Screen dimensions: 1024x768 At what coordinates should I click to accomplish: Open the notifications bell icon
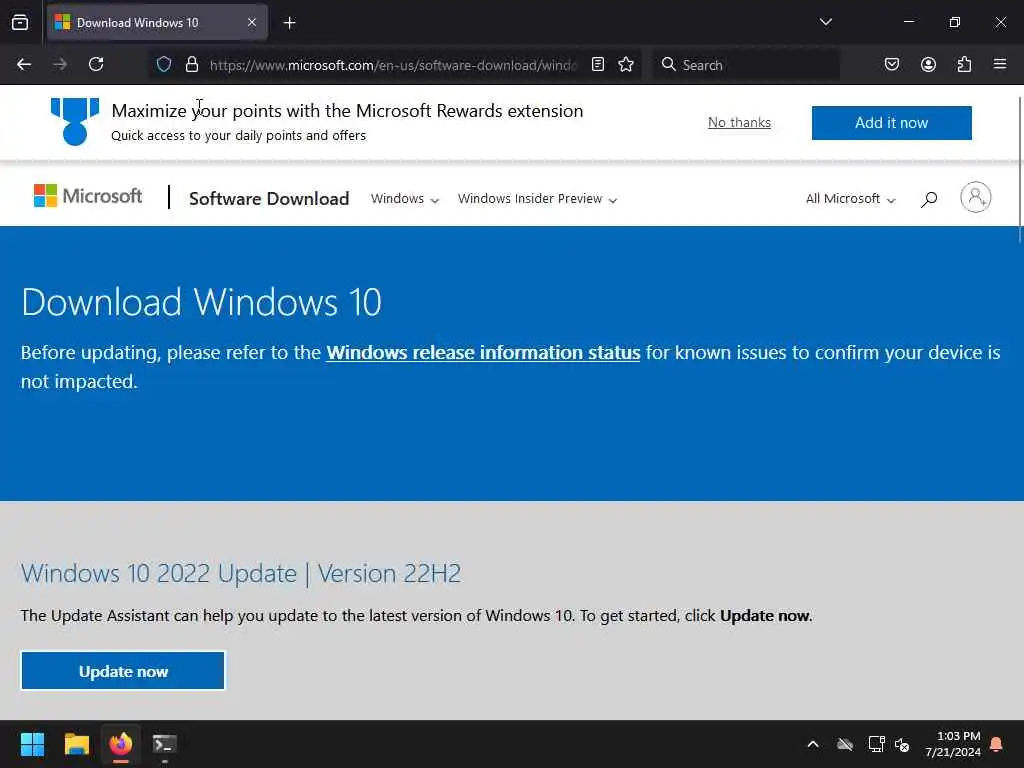click(x=997, y=744)
